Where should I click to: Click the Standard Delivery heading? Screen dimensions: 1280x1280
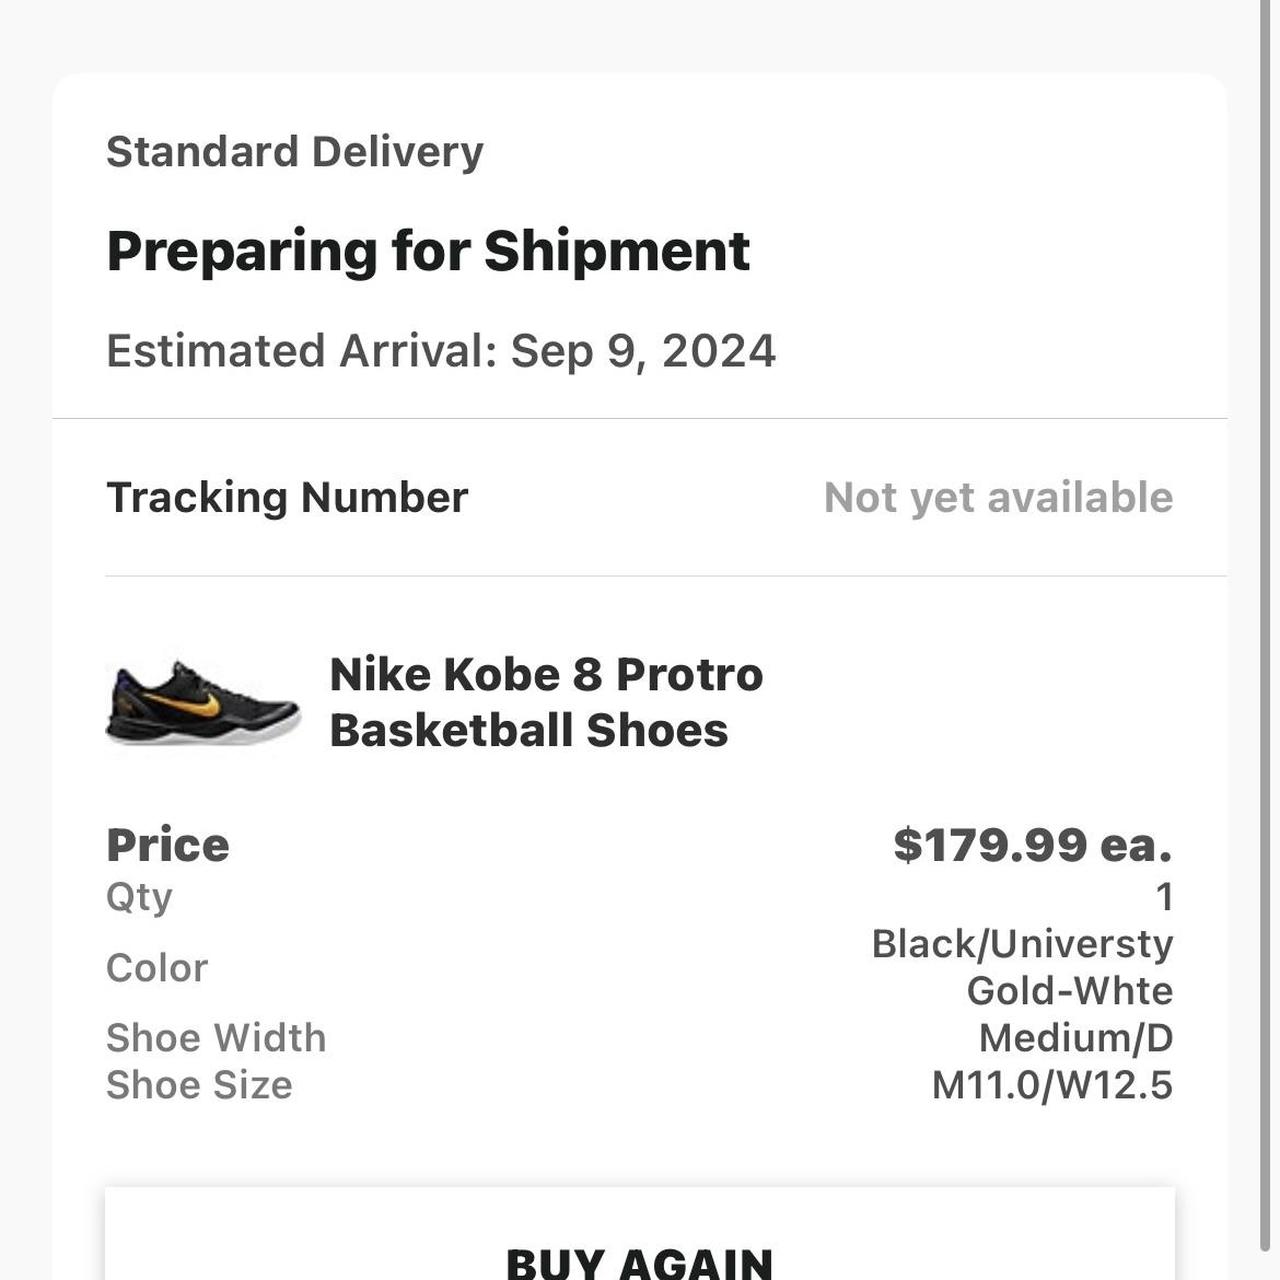[x=295, y=150]
